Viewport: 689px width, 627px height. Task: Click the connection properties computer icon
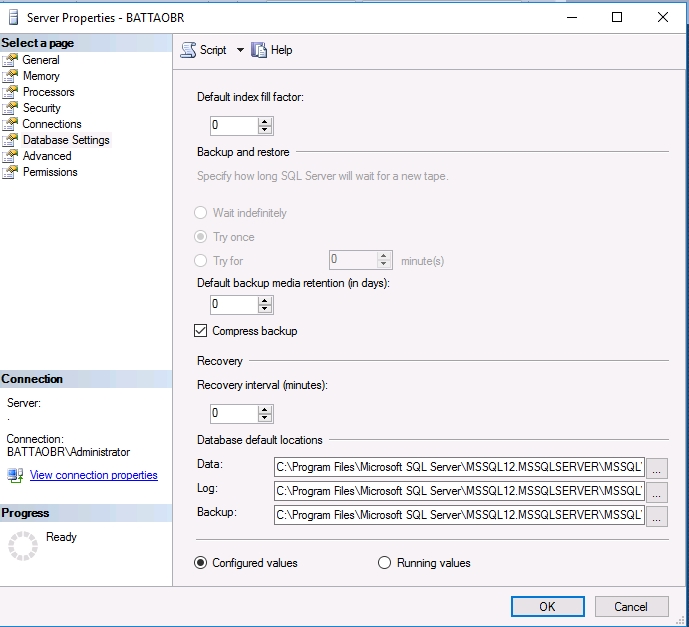point(15,475)
